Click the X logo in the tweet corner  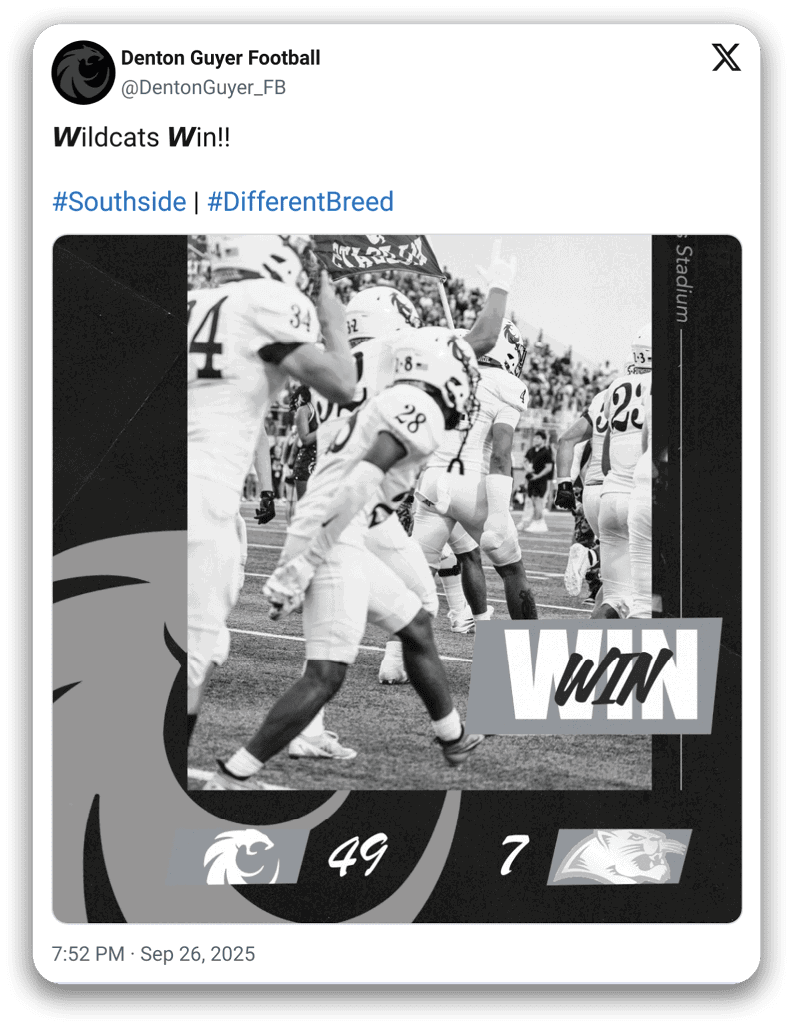tap(726, 58)
